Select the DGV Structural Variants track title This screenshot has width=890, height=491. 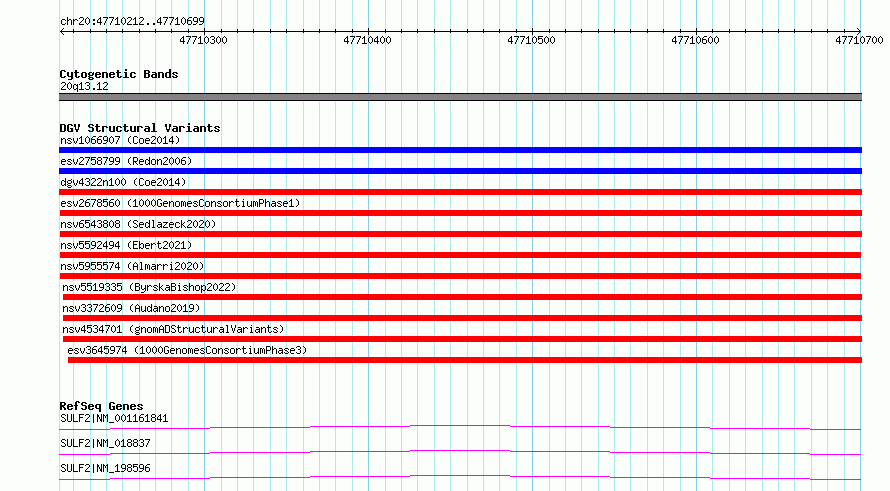[x=140, y=128]
